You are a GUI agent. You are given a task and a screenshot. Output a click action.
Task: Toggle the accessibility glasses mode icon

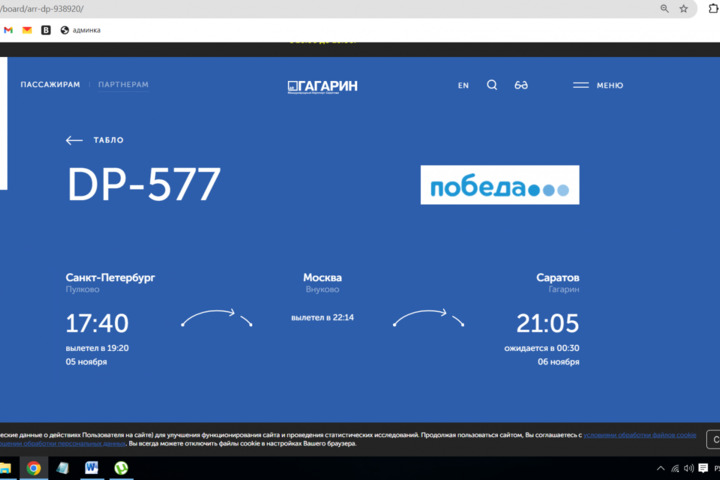pos(521,85)
